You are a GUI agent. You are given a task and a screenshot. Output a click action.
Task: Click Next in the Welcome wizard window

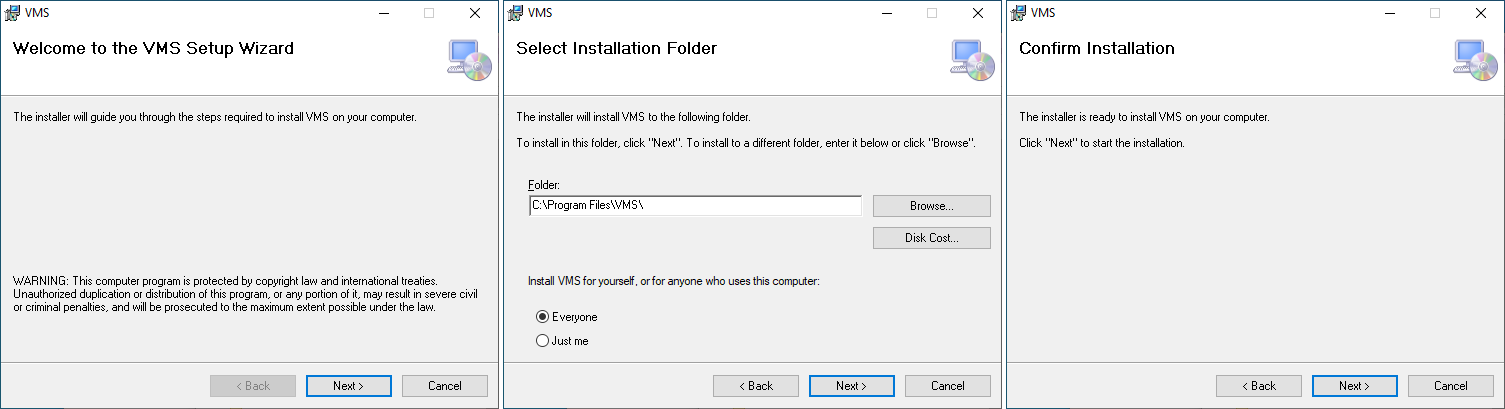(x=349, y=386)
